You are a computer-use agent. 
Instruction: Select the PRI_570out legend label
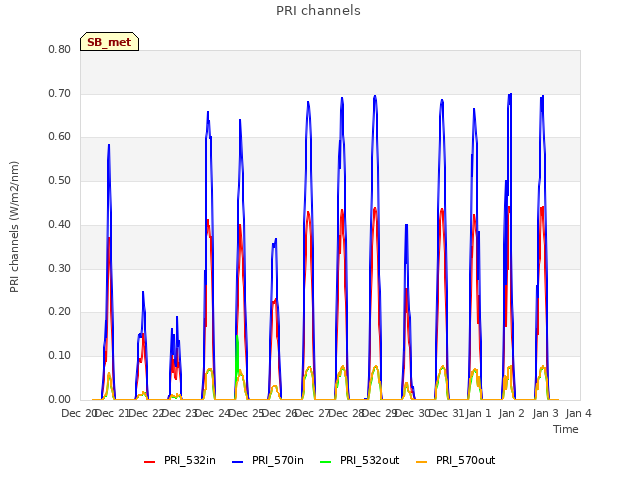(x=465, y=460)
